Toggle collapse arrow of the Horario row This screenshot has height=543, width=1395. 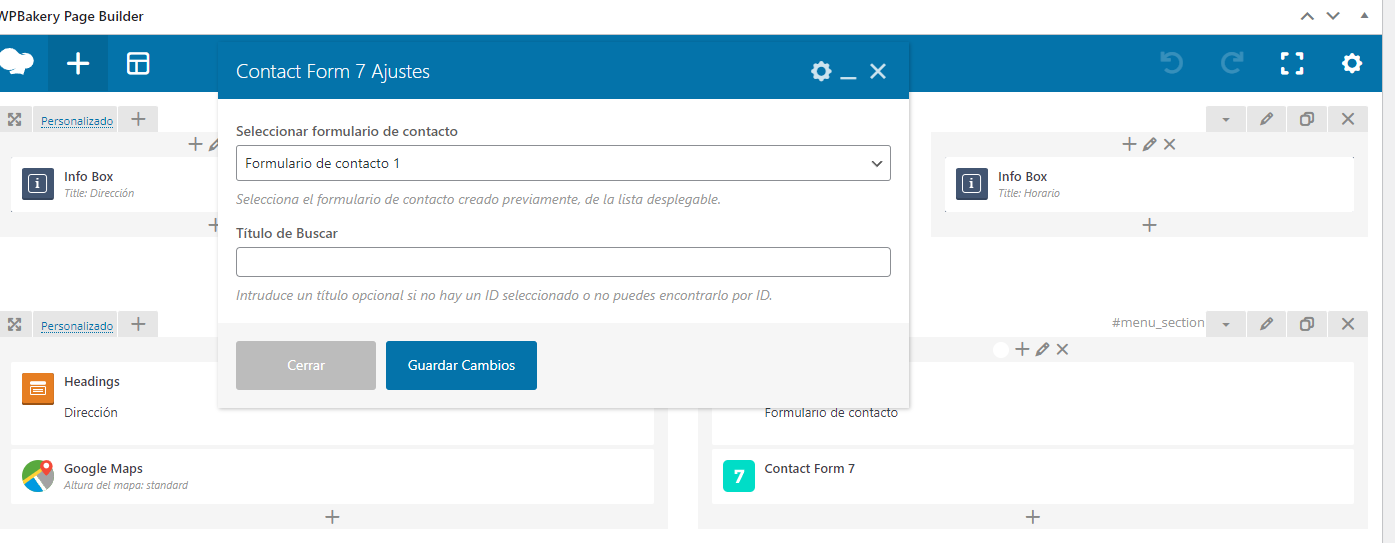1226,119
